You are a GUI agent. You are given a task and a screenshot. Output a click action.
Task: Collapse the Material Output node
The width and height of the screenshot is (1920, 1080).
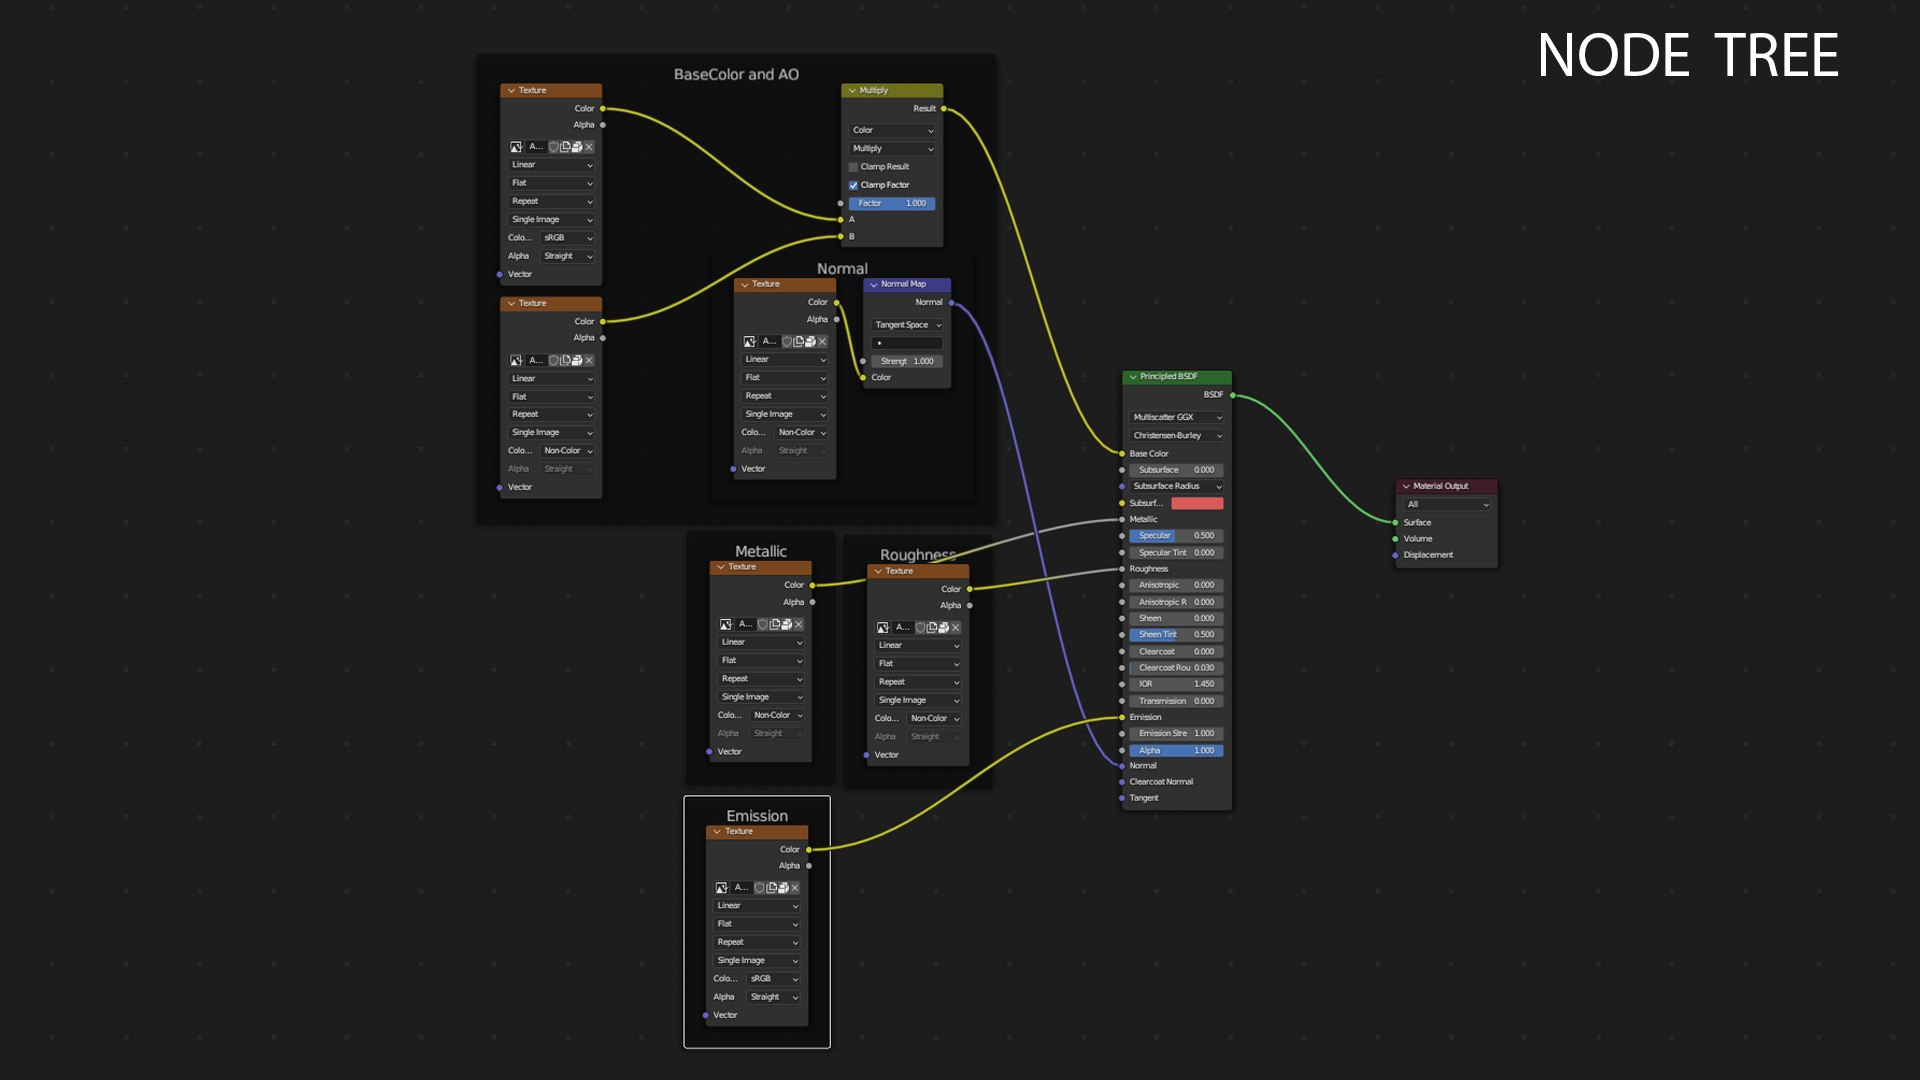1405,487
